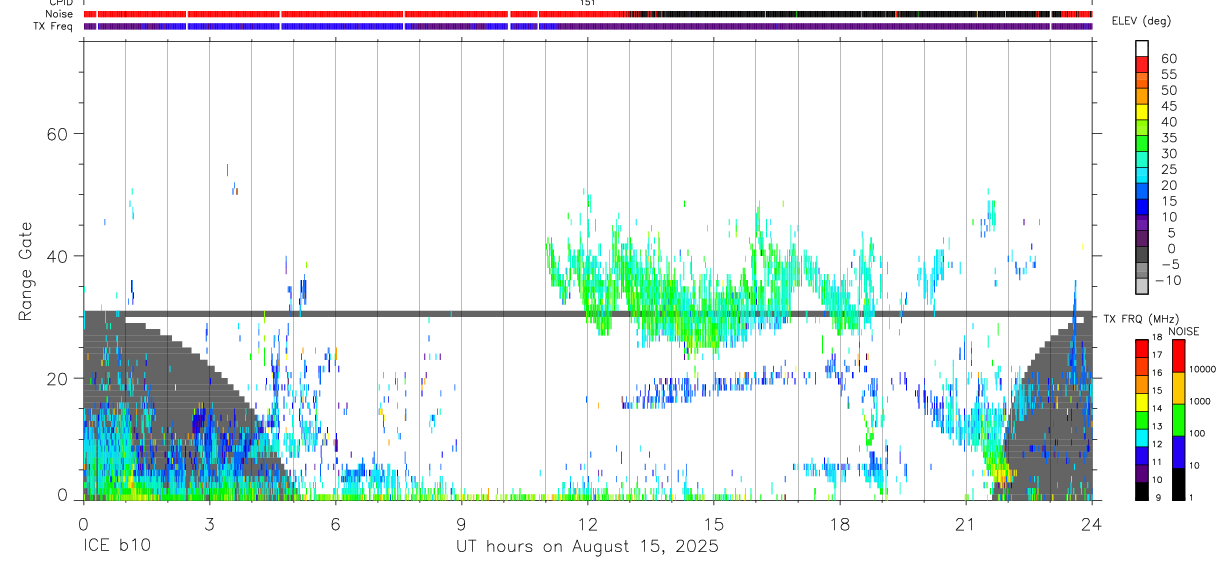Click x-axis tick label '15'
This screenshot has height=567, width=1228.
[x=713, y=523]
